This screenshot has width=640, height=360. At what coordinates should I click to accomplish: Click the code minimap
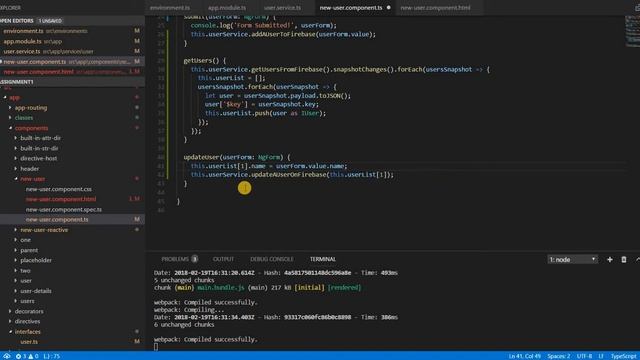click(632, 31)
